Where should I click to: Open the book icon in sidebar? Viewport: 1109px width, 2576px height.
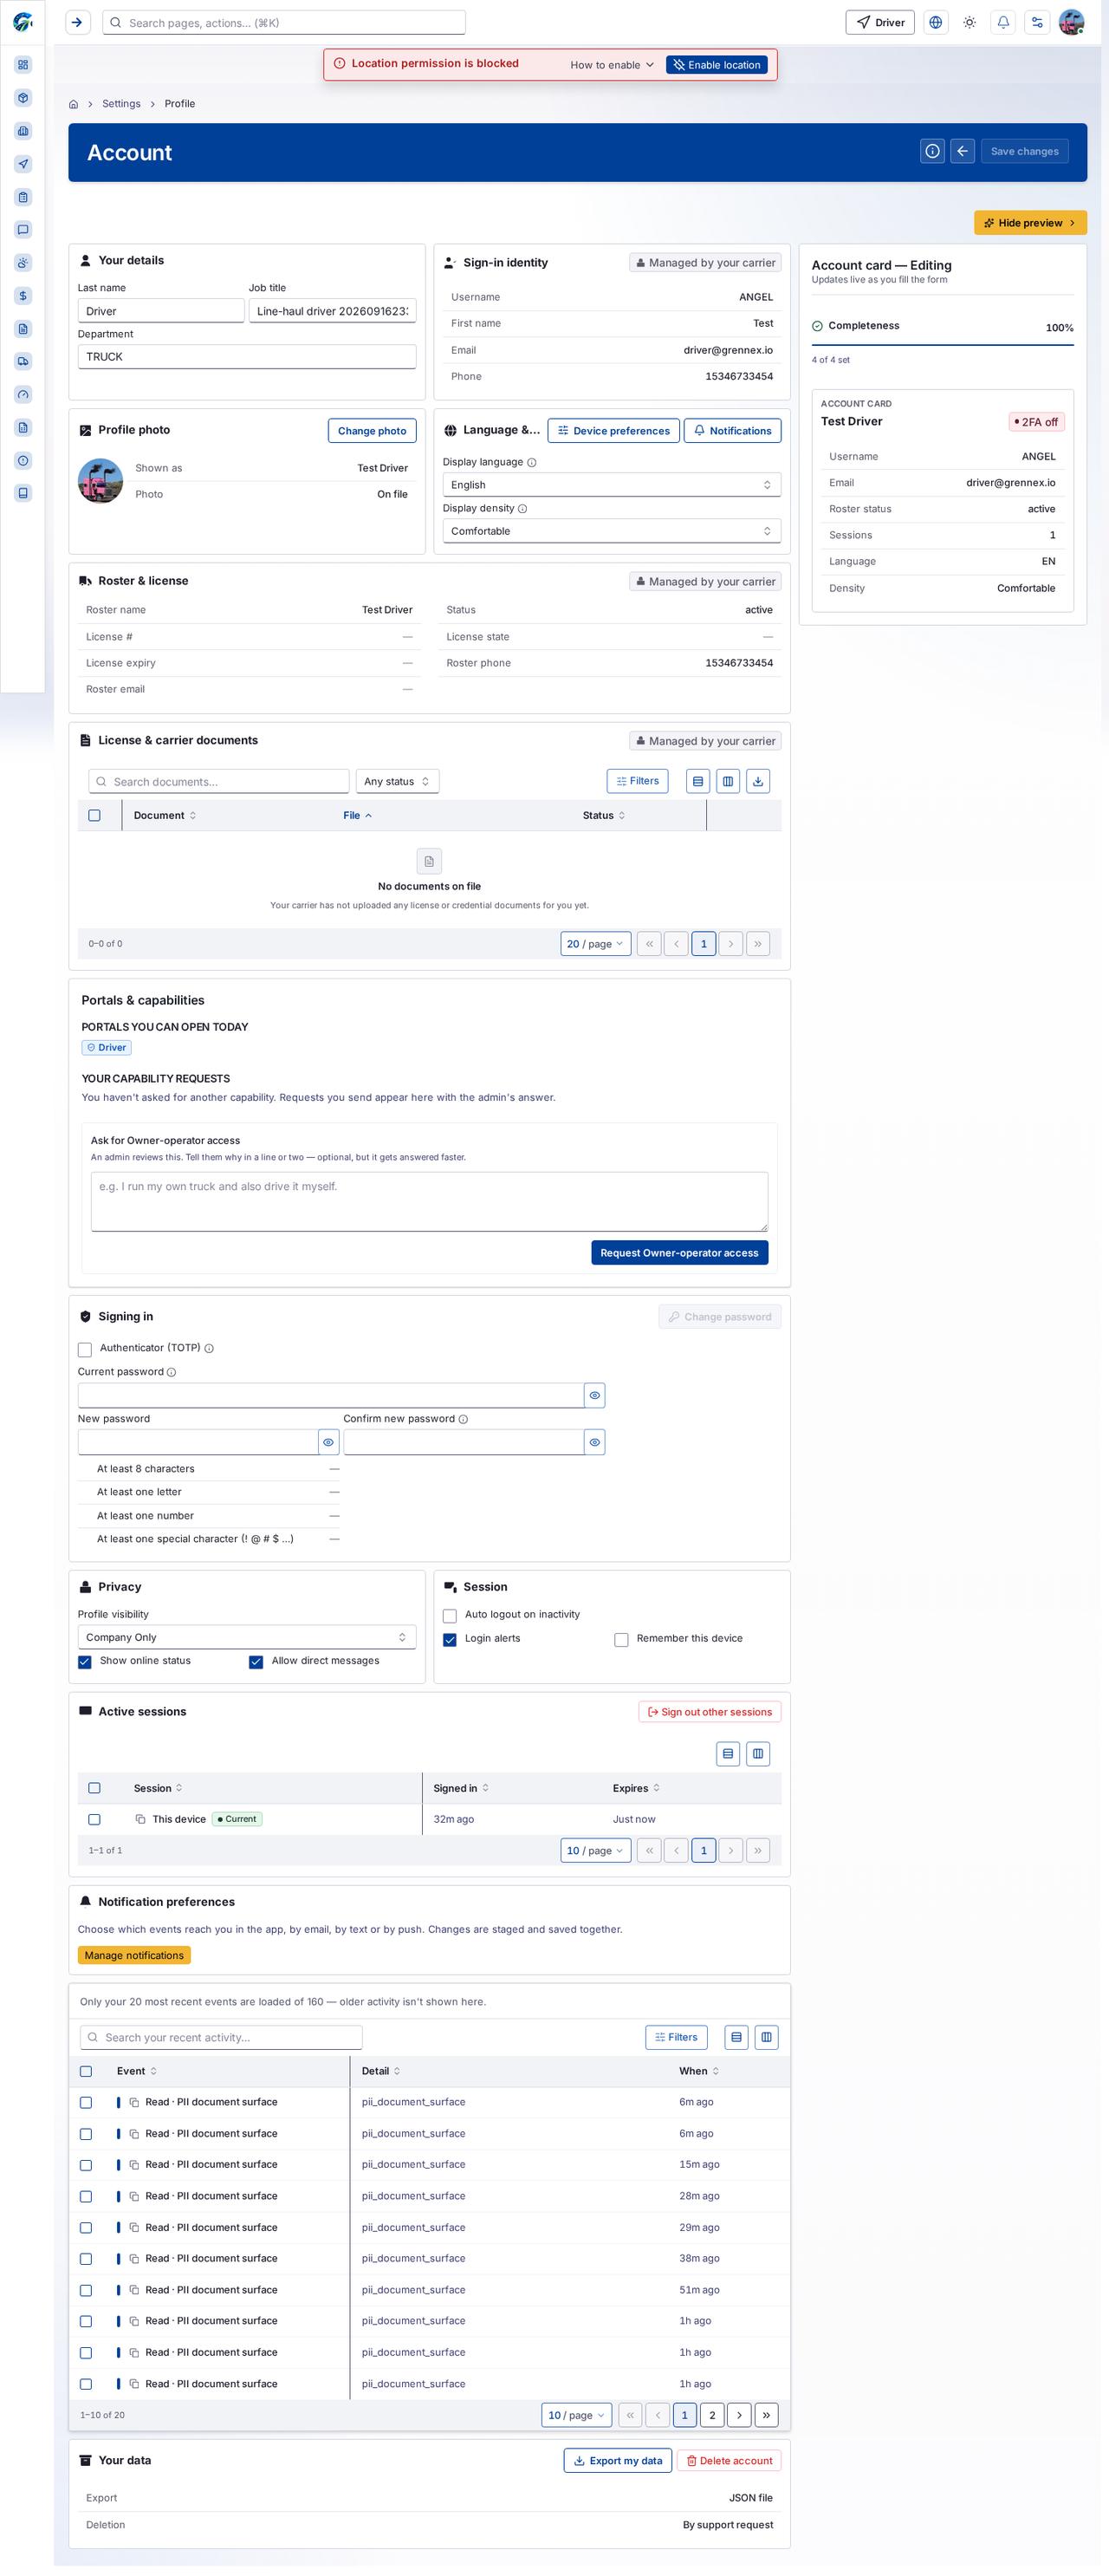pyautogui.click(x=23, y=493)
